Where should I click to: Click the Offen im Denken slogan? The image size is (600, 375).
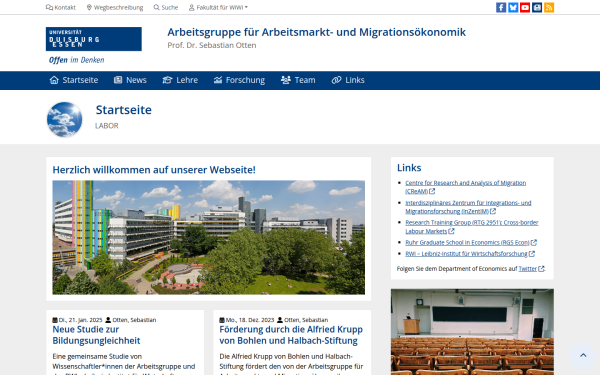tap(76, 60)
